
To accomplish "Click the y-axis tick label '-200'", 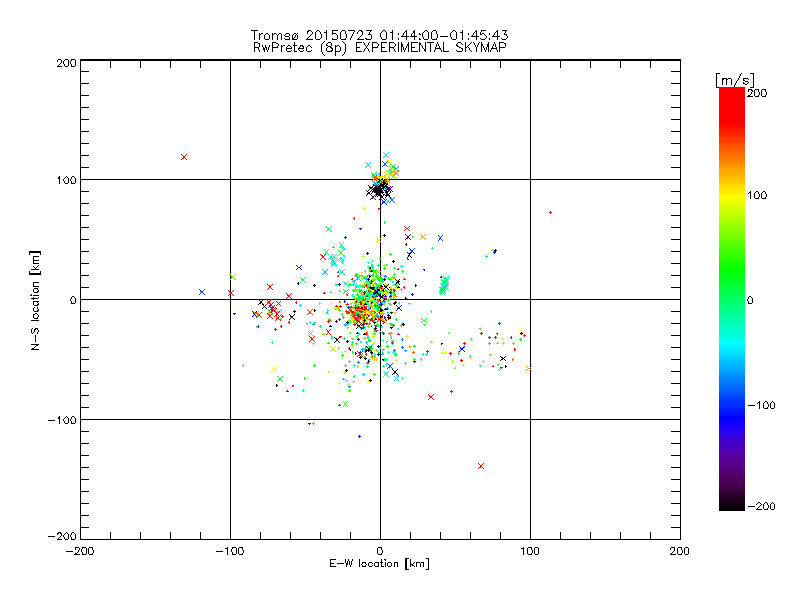I will [x=62, y=536].
